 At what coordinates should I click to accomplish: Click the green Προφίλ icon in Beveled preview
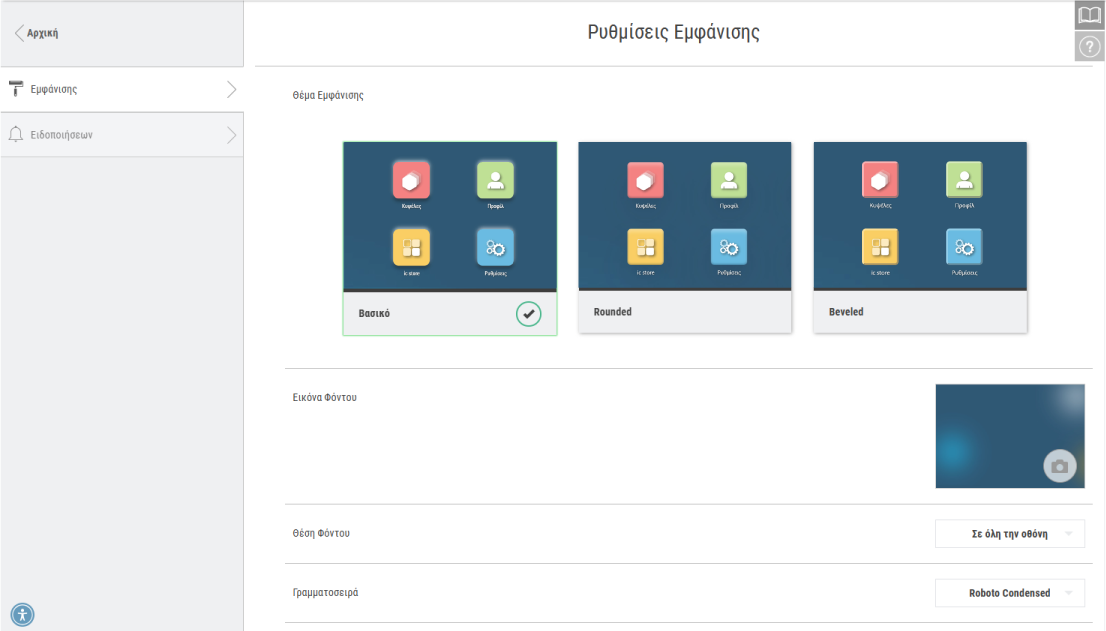tap(964, 180)
